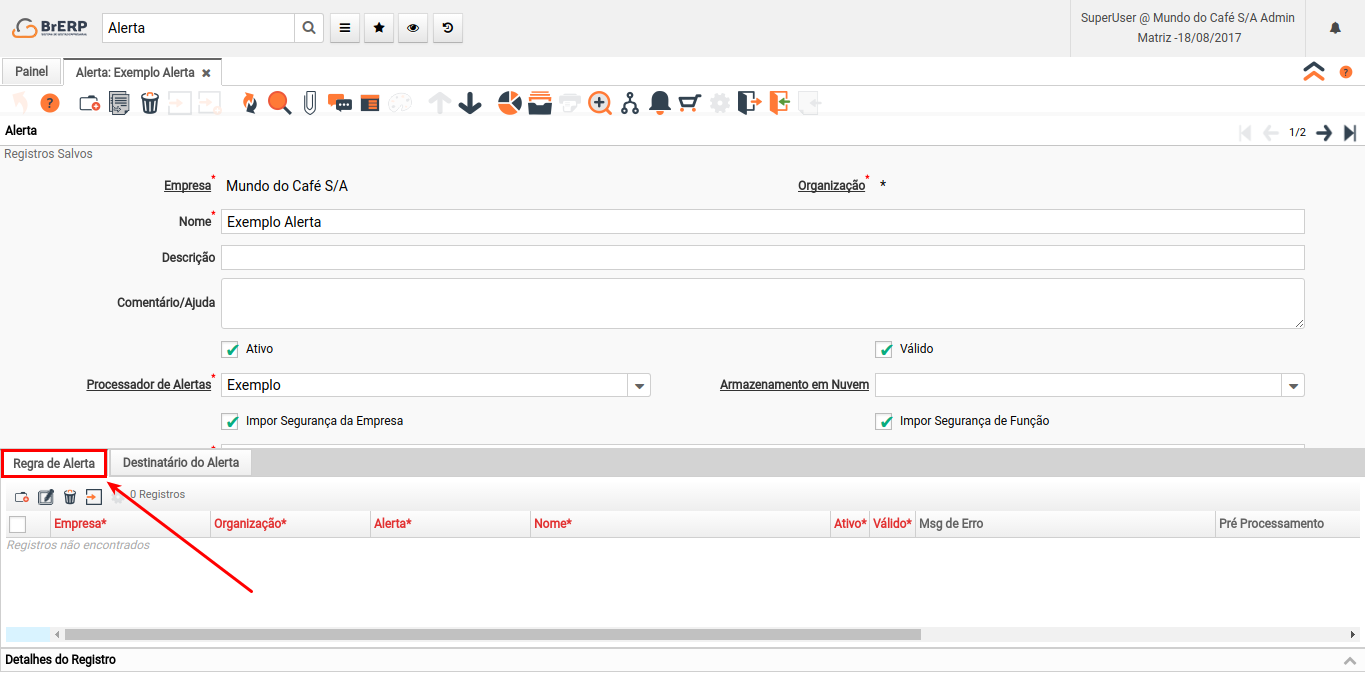Toggle Impor Segurança de Função checkbox
The image size is (1365, 674).
coord(884,421)
